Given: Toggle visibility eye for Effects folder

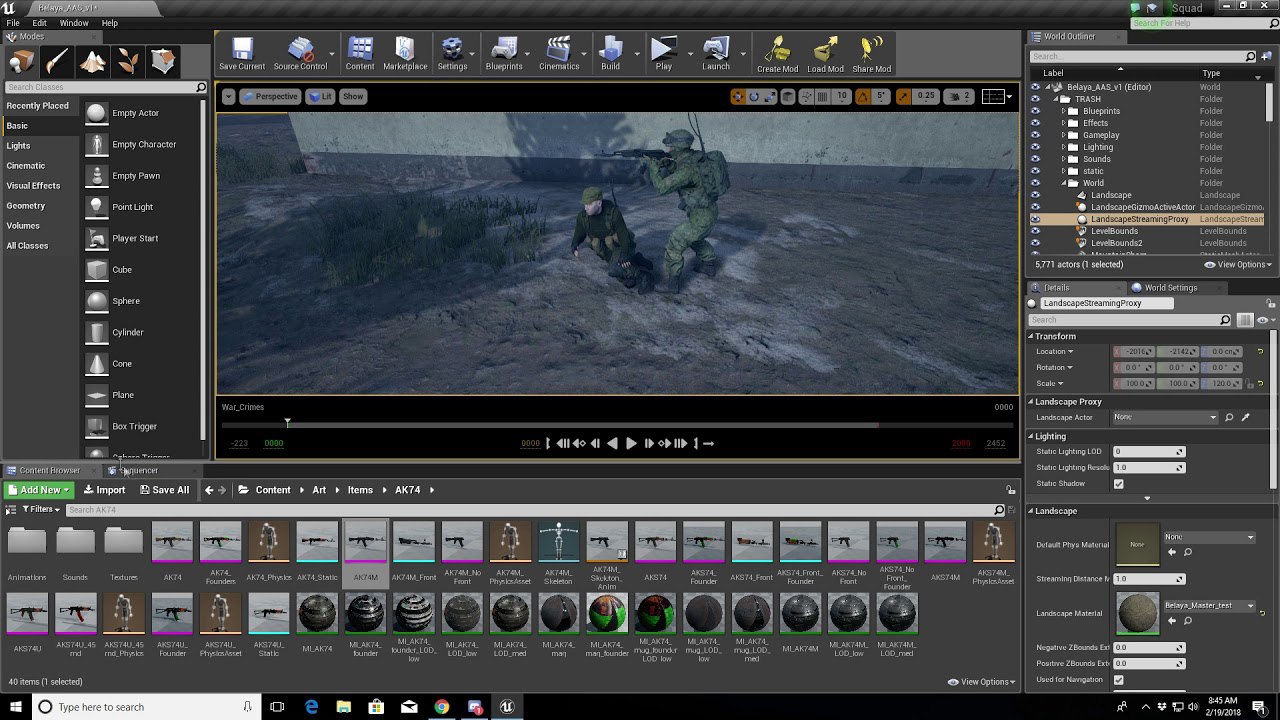Looking at the screenshot, I should click(x=1035, y=123).
